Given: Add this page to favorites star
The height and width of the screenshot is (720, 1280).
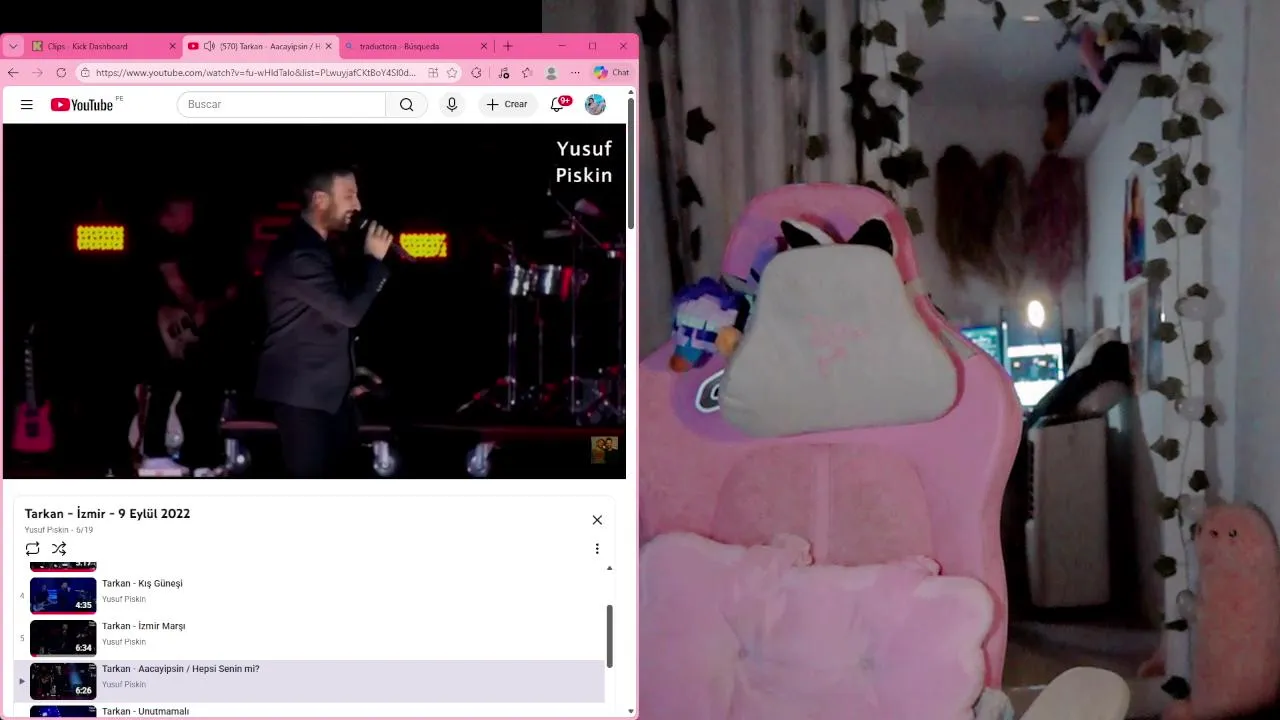Looking at the screenshot, I should [x=452, y=73].
